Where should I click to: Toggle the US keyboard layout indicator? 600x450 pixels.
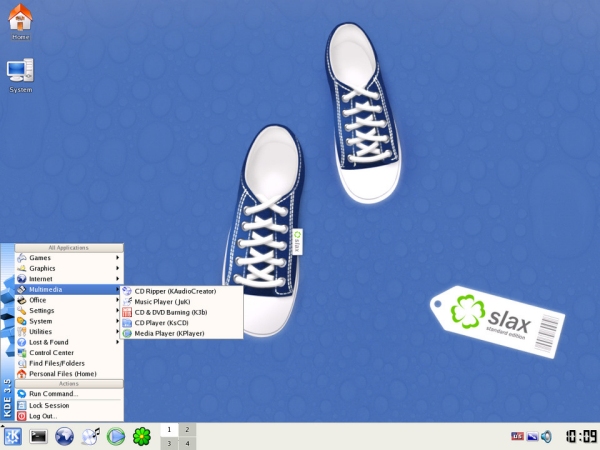pos(517,436)
